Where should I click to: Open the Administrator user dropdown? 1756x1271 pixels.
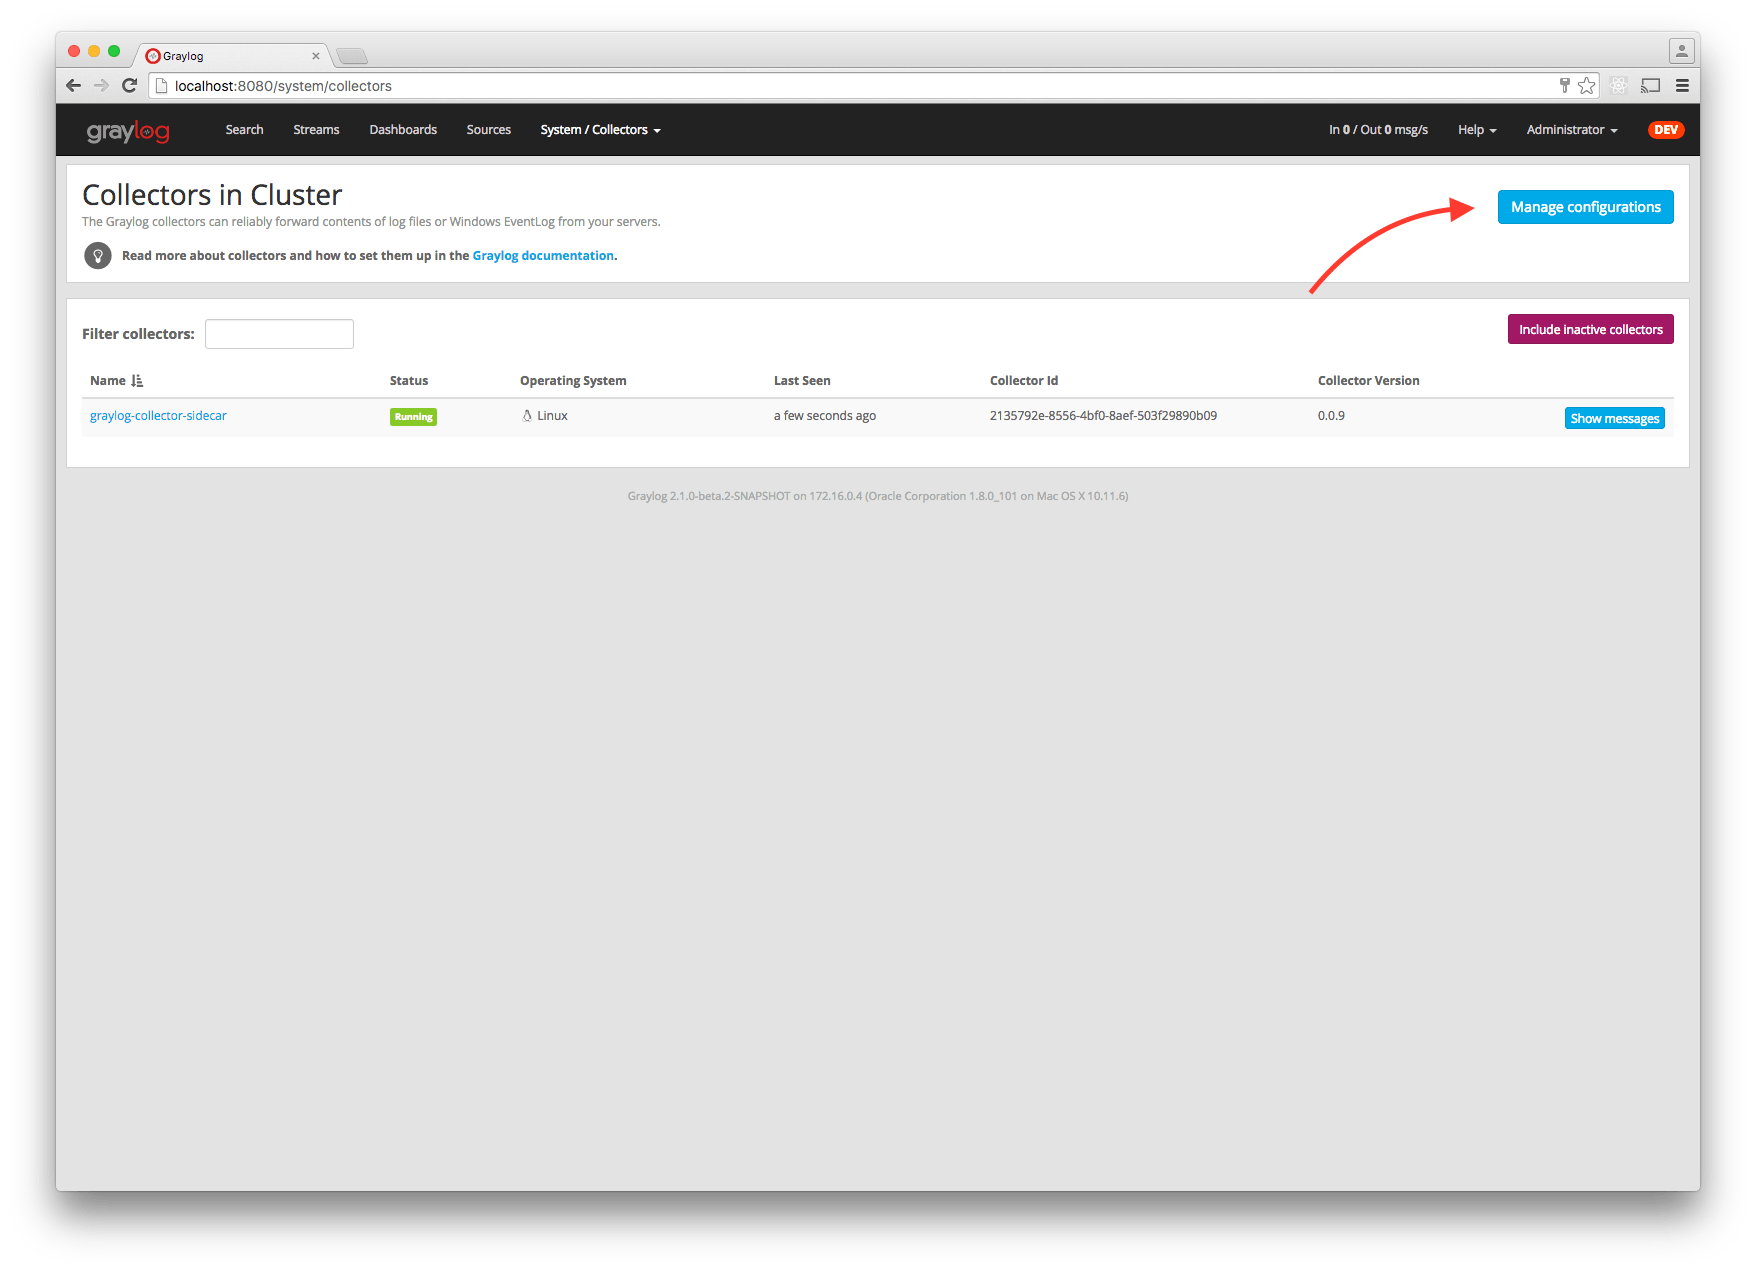tap(1572, 130)
